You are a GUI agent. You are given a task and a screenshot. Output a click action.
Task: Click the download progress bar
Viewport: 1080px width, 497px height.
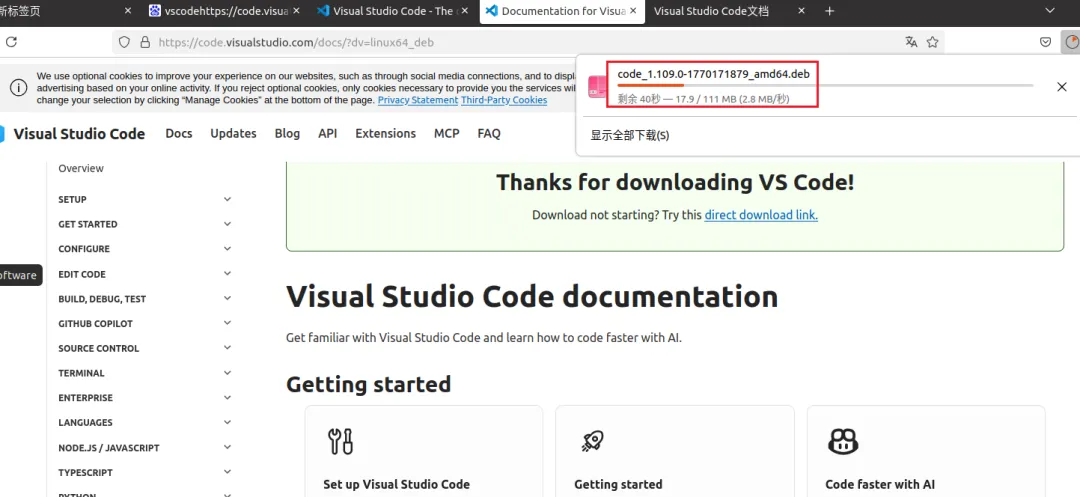pos(825,85)
